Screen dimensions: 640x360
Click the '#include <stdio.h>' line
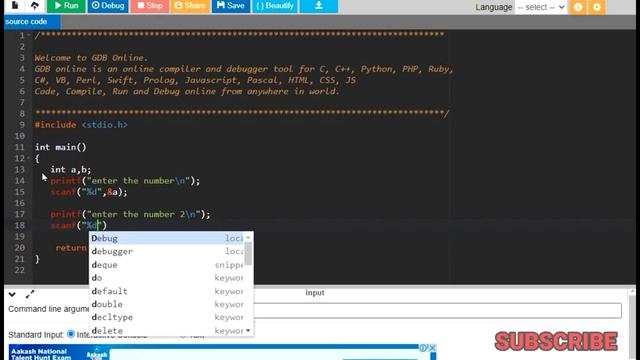coord(81,125)
